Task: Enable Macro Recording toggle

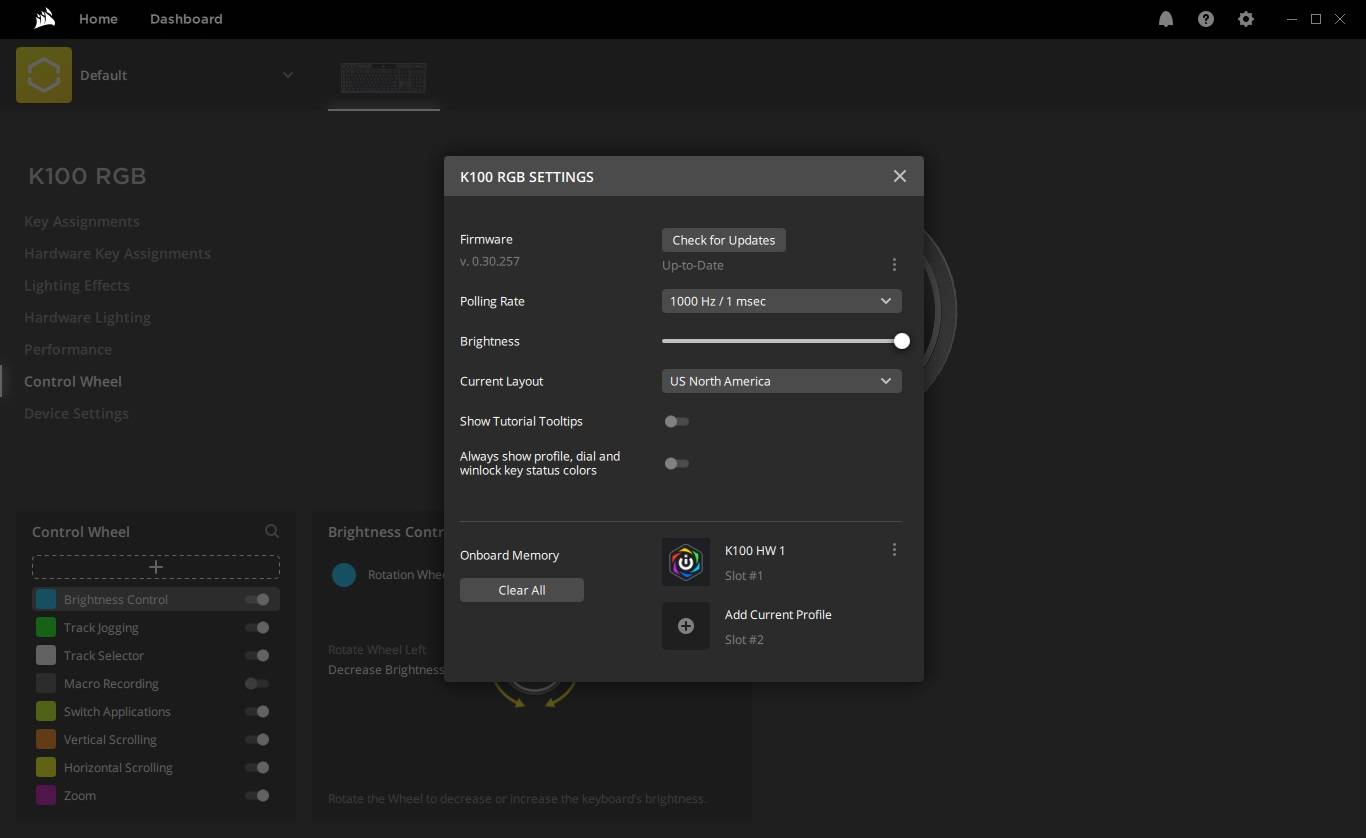Action: coord(257,684)
